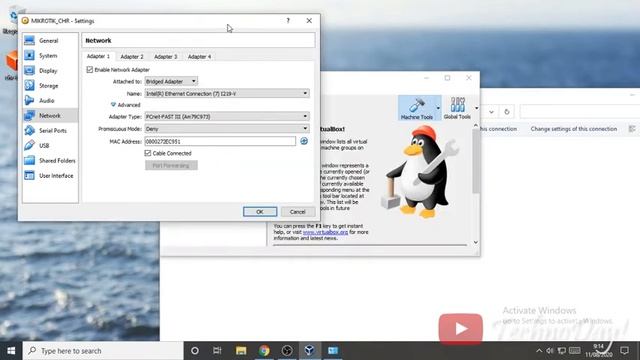Click the MAC Address input field

pos(220,141)
